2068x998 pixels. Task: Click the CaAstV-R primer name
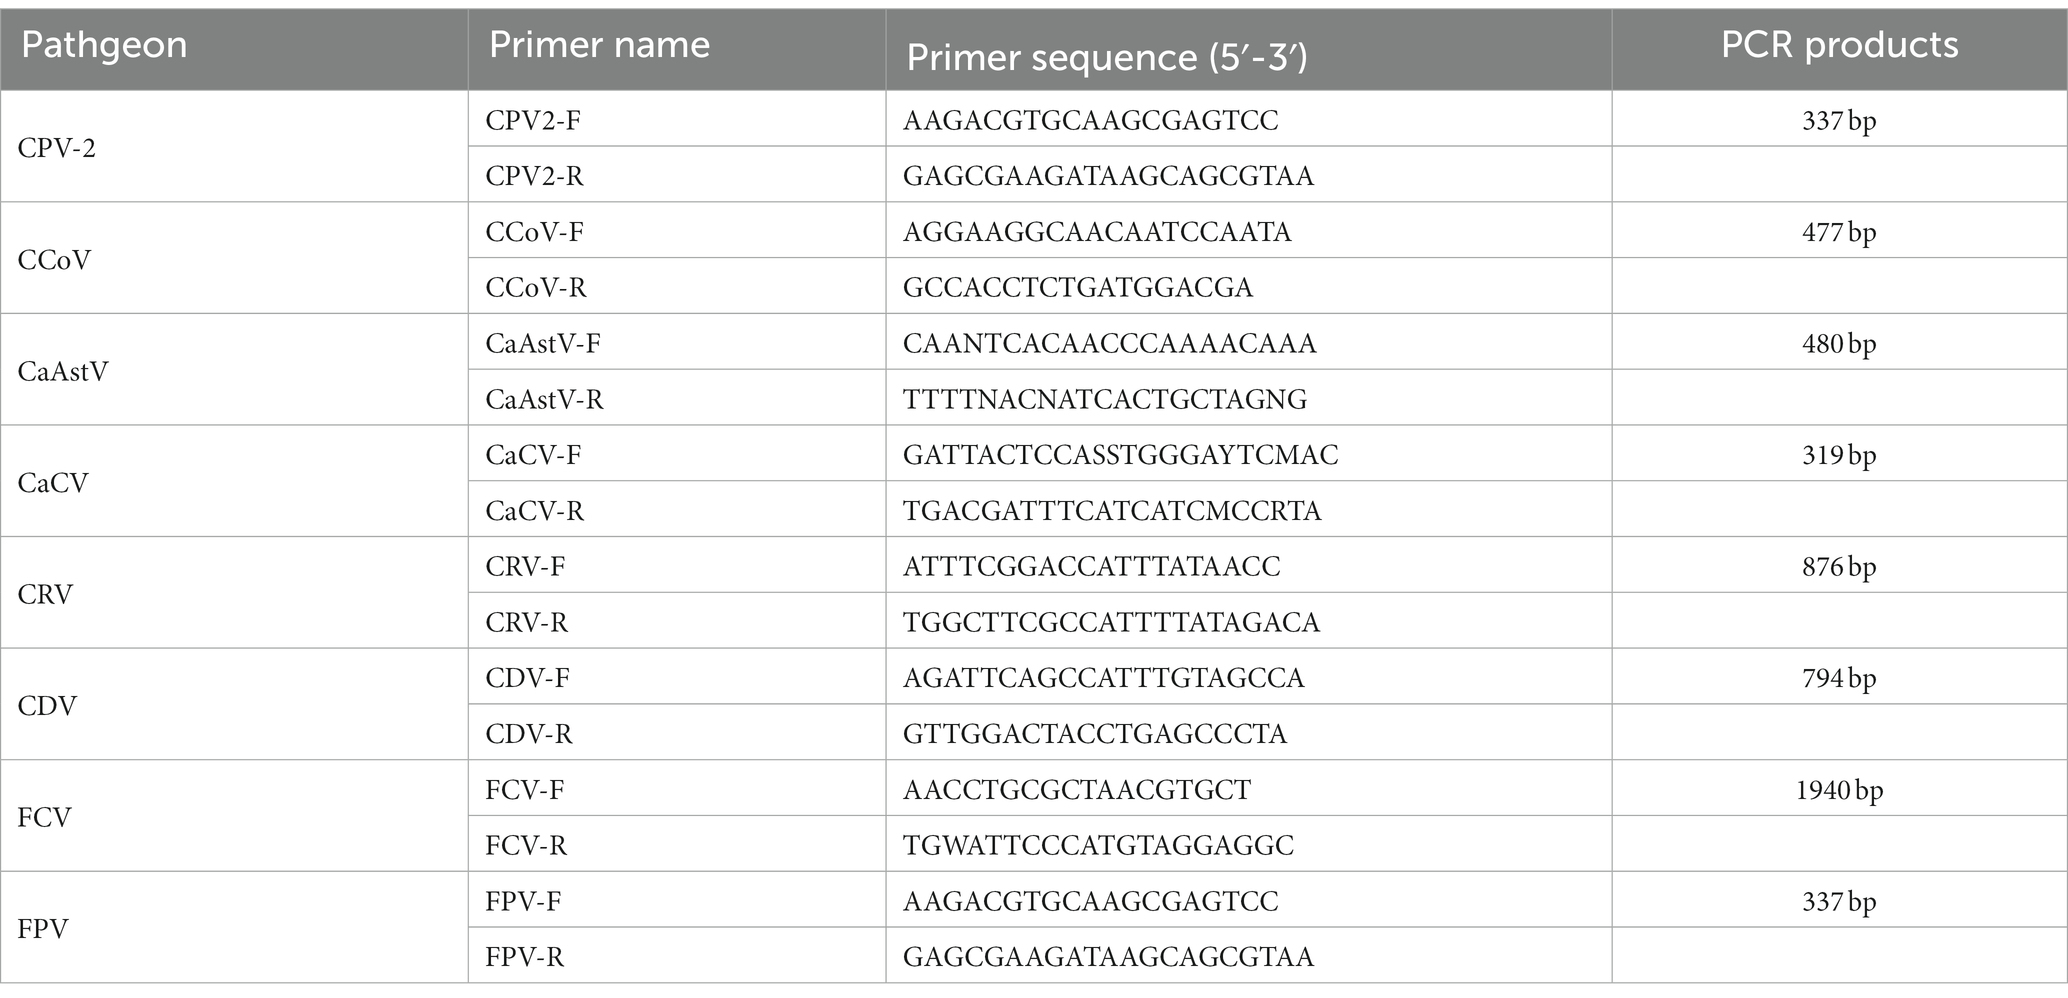[x=545, y=399]
